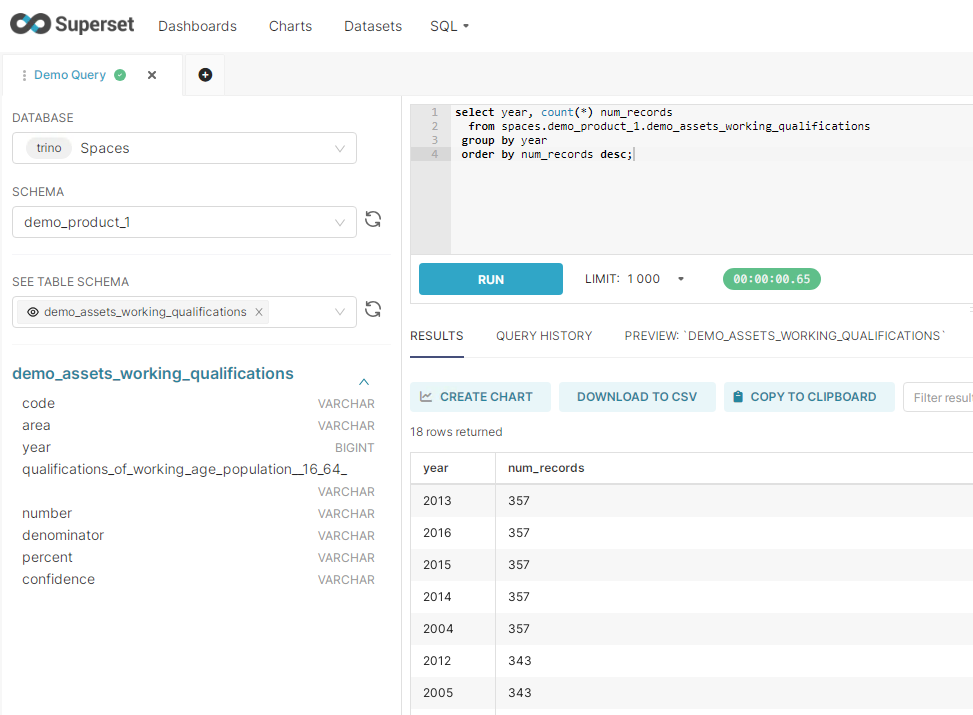The width and height of the screenshot is (973, 715).
Task: Click the Superset logo
Action: coord(72,25)
